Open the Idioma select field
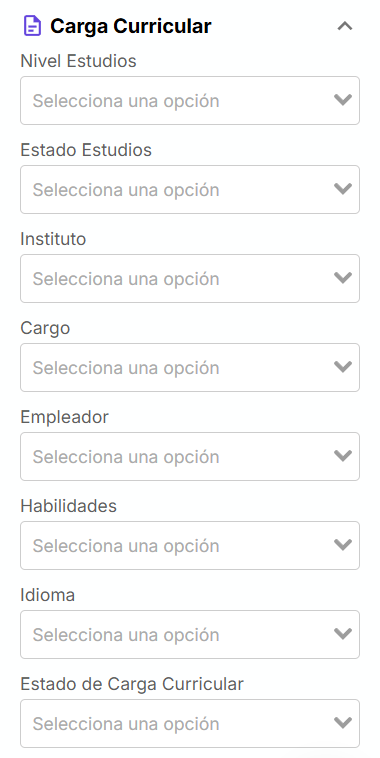 click(x=190, y=634)
